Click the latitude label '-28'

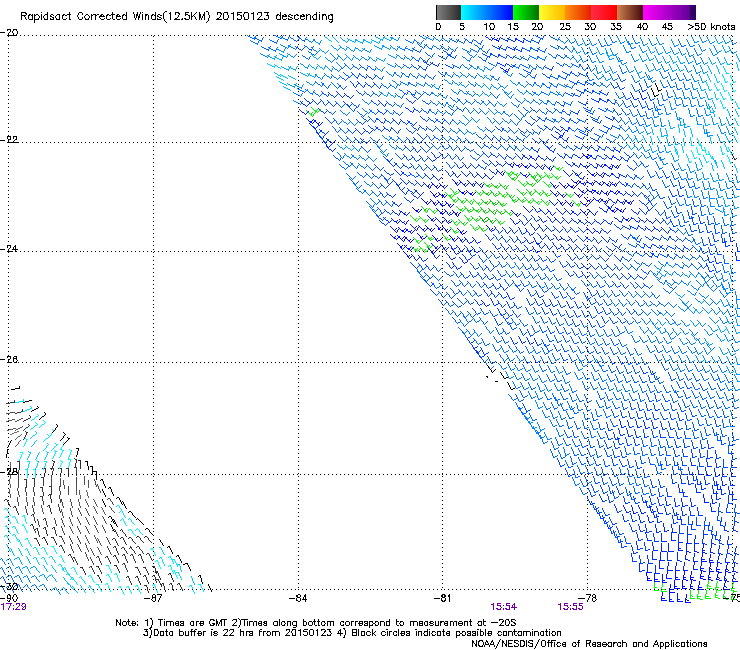pyautogui.click(x=9, y=471)
